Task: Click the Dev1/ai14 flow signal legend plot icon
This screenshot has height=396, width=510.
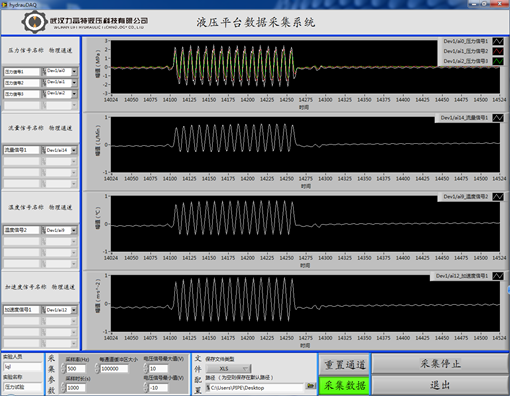Action: pyautogui.click(x=498, y=118)
